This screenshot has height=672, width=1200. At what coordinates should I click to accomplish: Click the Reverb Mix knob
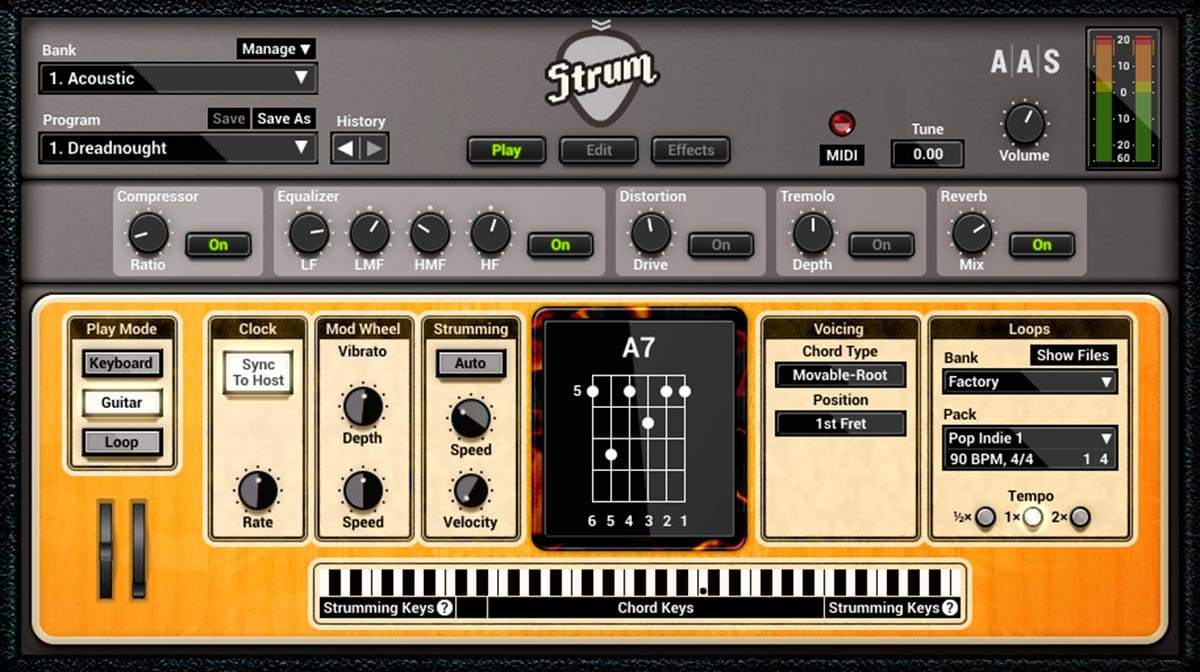[972, 233]
